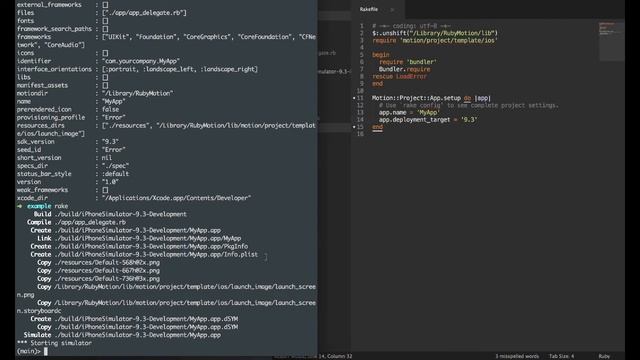This screenshot has height=360, width=640.
Task: Close the Rakefile tab with its x
Action: point(392,9)
